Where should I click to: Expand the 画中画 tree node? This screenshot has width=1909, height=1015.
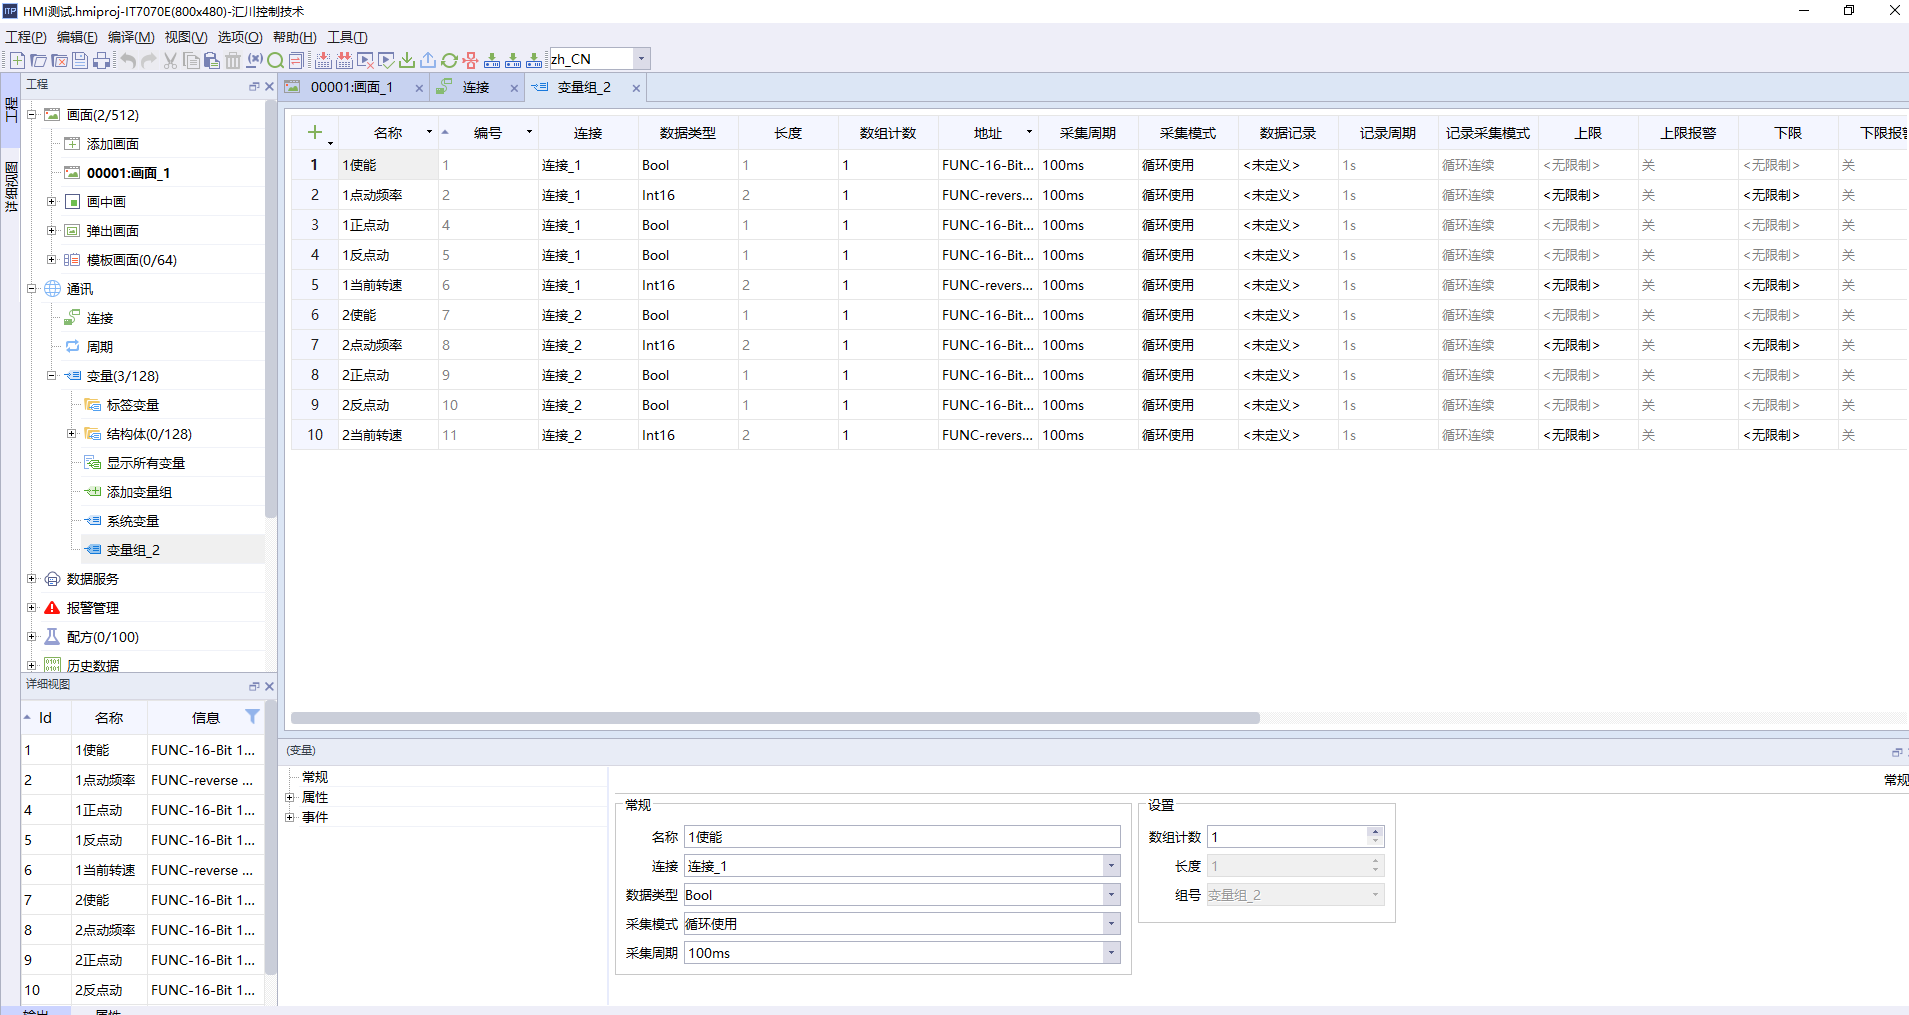coord(51,202)
